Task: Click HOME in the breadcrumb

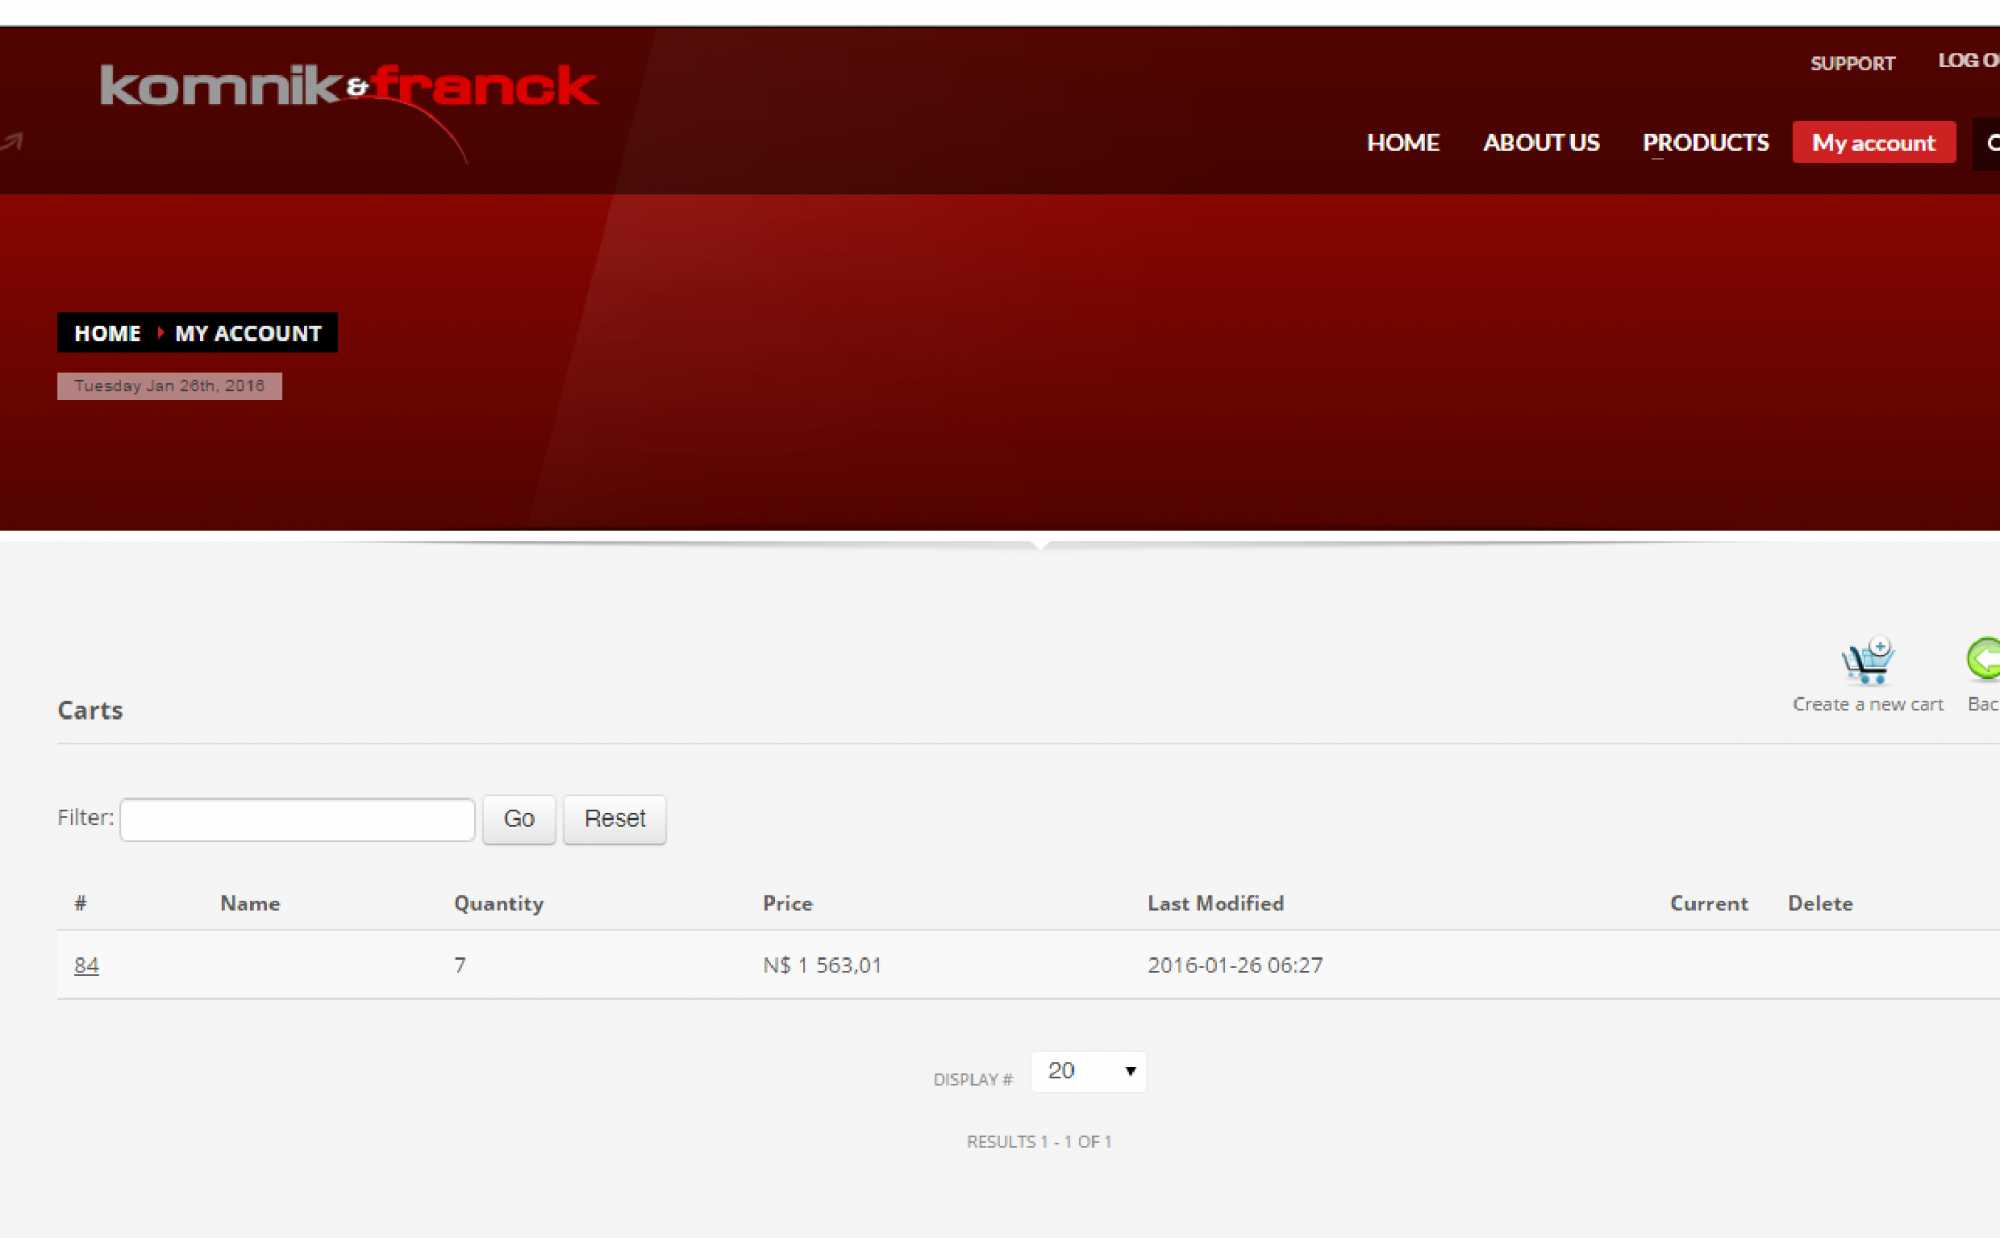Action: pos(107,334)
